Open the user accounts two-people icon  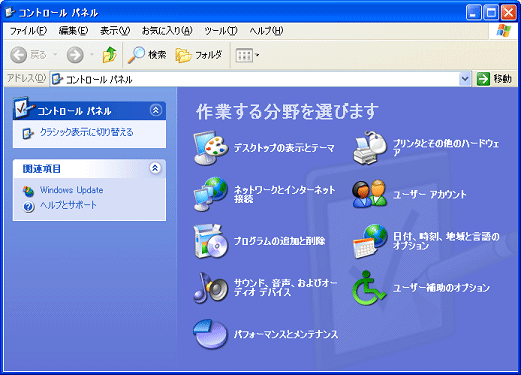pos(370,194)
